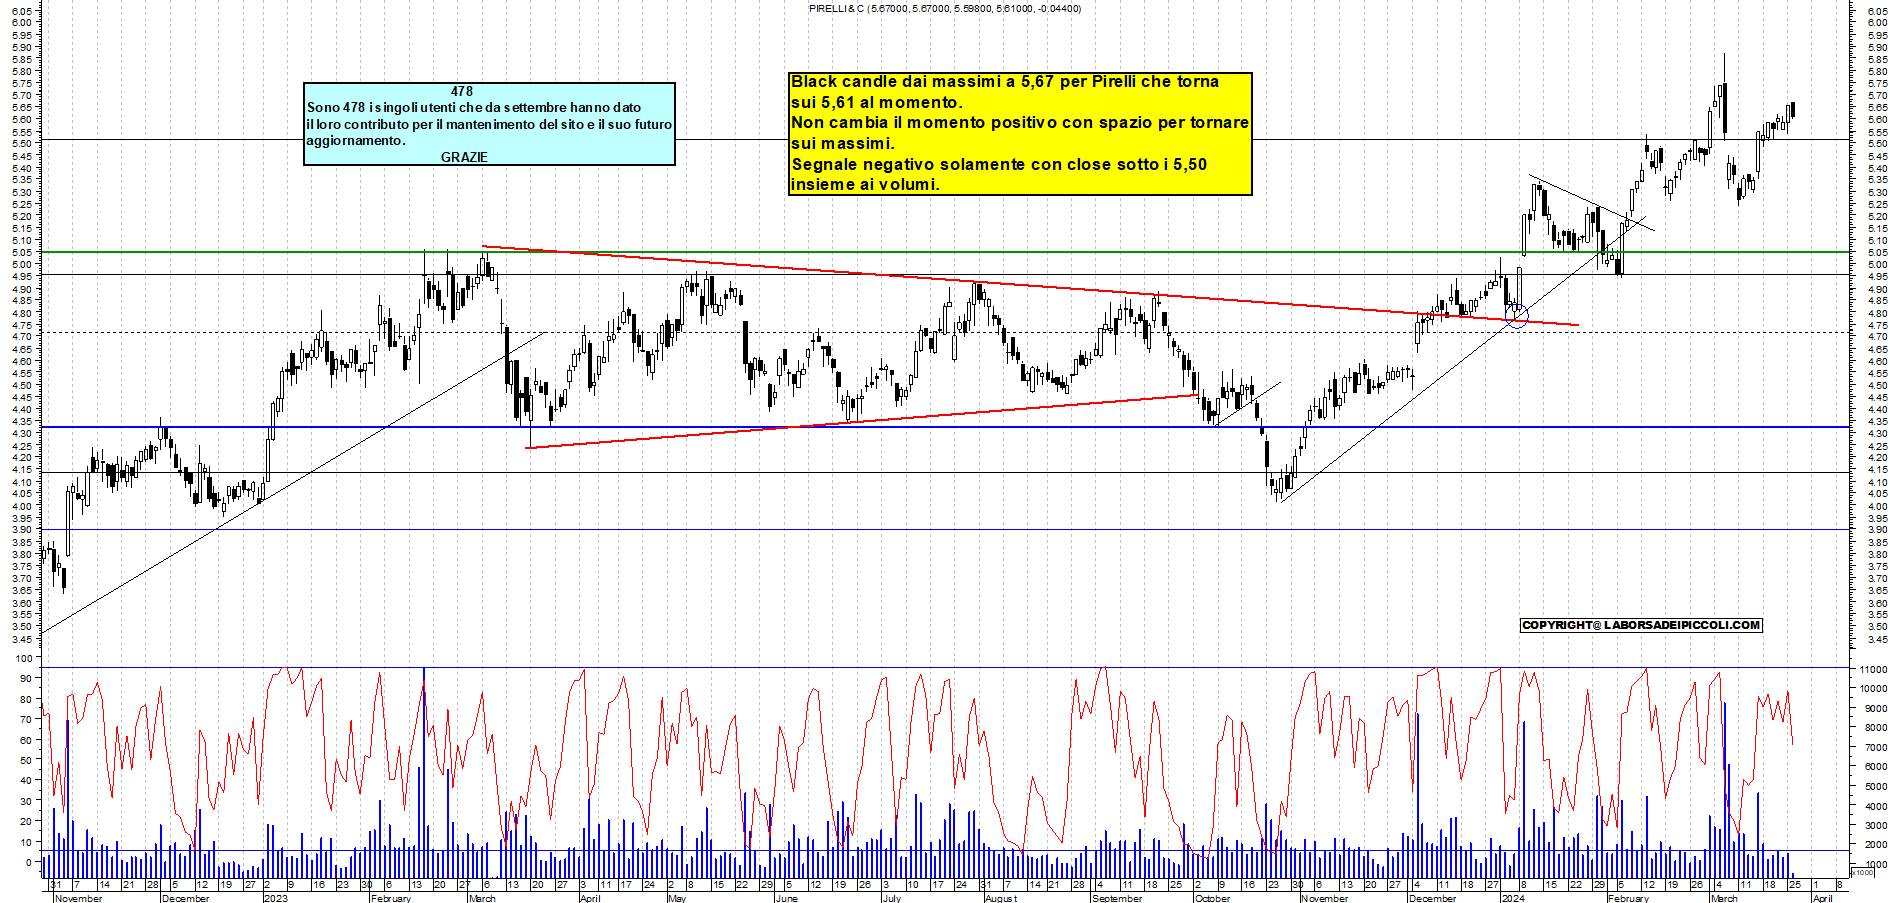This screenshot has height=903, width=1890.
Task: Click the '90' oscillator scale label
Action: (26, 678)
